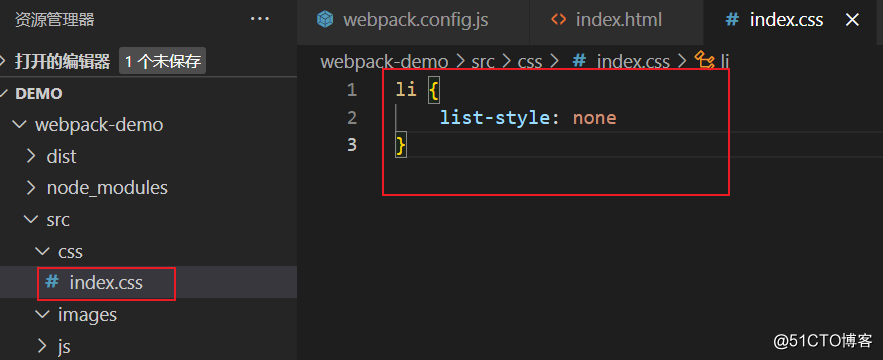Screen dimensions: 883x360
Task: Click line number 3 in the gutter
Action: click(352, 145)
